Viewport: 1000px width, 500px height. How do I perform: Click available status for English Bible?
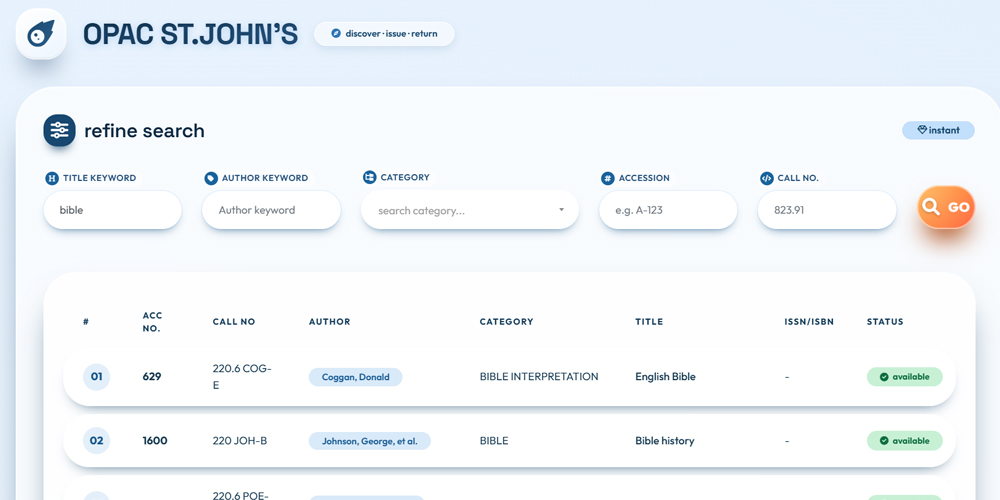click(x=904, y=377)
